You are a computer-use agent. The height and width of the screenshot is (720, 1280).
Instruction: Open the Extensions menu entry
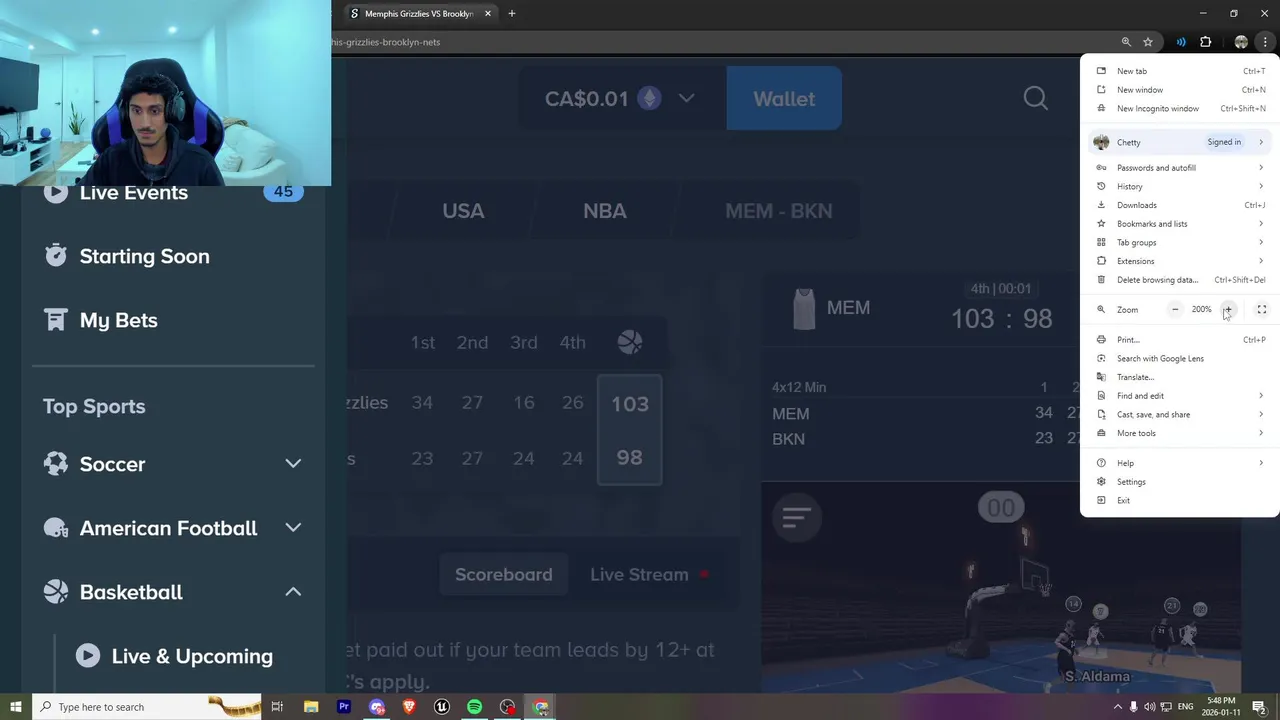[1180, 261]
